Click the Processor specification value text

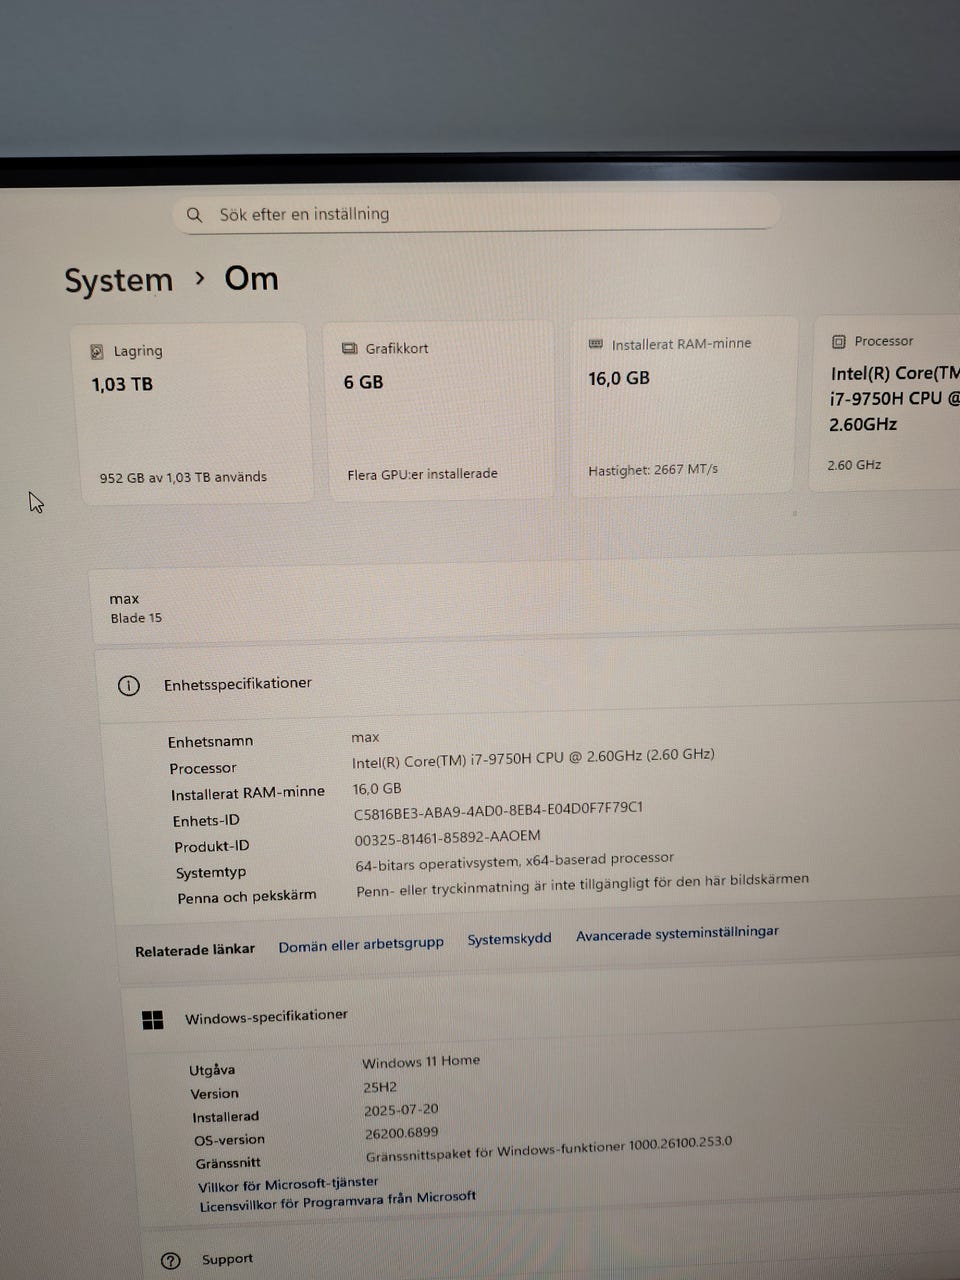pos(533,758)
